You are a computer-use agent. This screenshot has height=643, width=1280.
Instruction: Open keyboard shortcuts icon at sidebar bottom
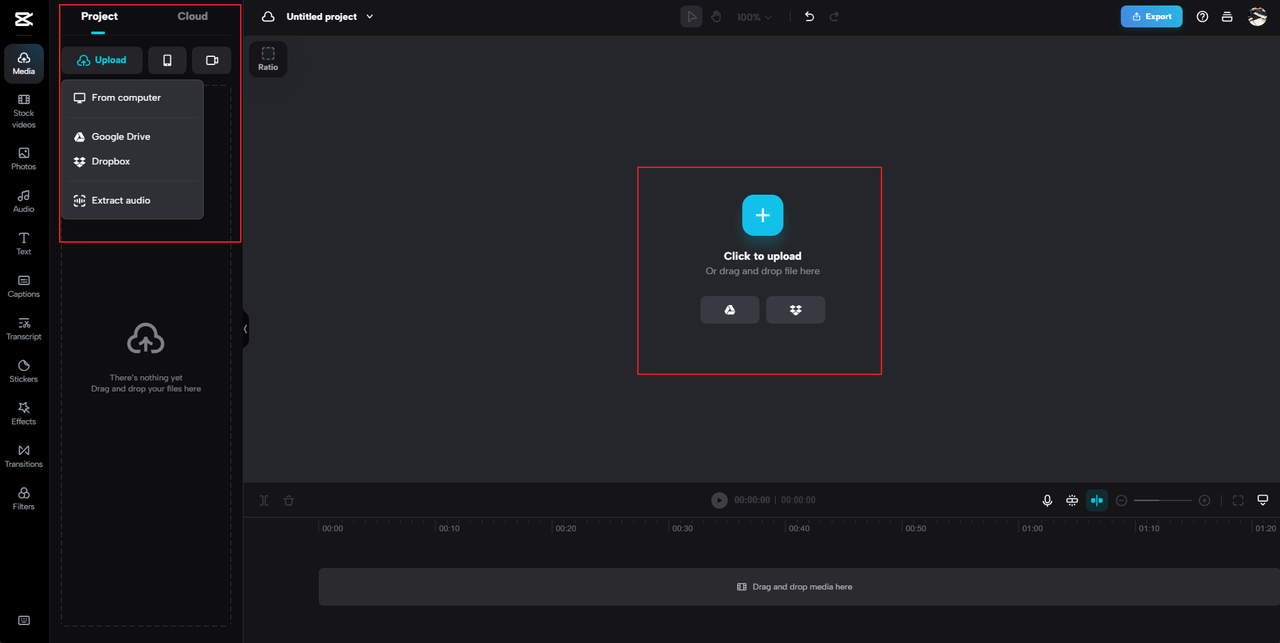click(x=24, y=620)
